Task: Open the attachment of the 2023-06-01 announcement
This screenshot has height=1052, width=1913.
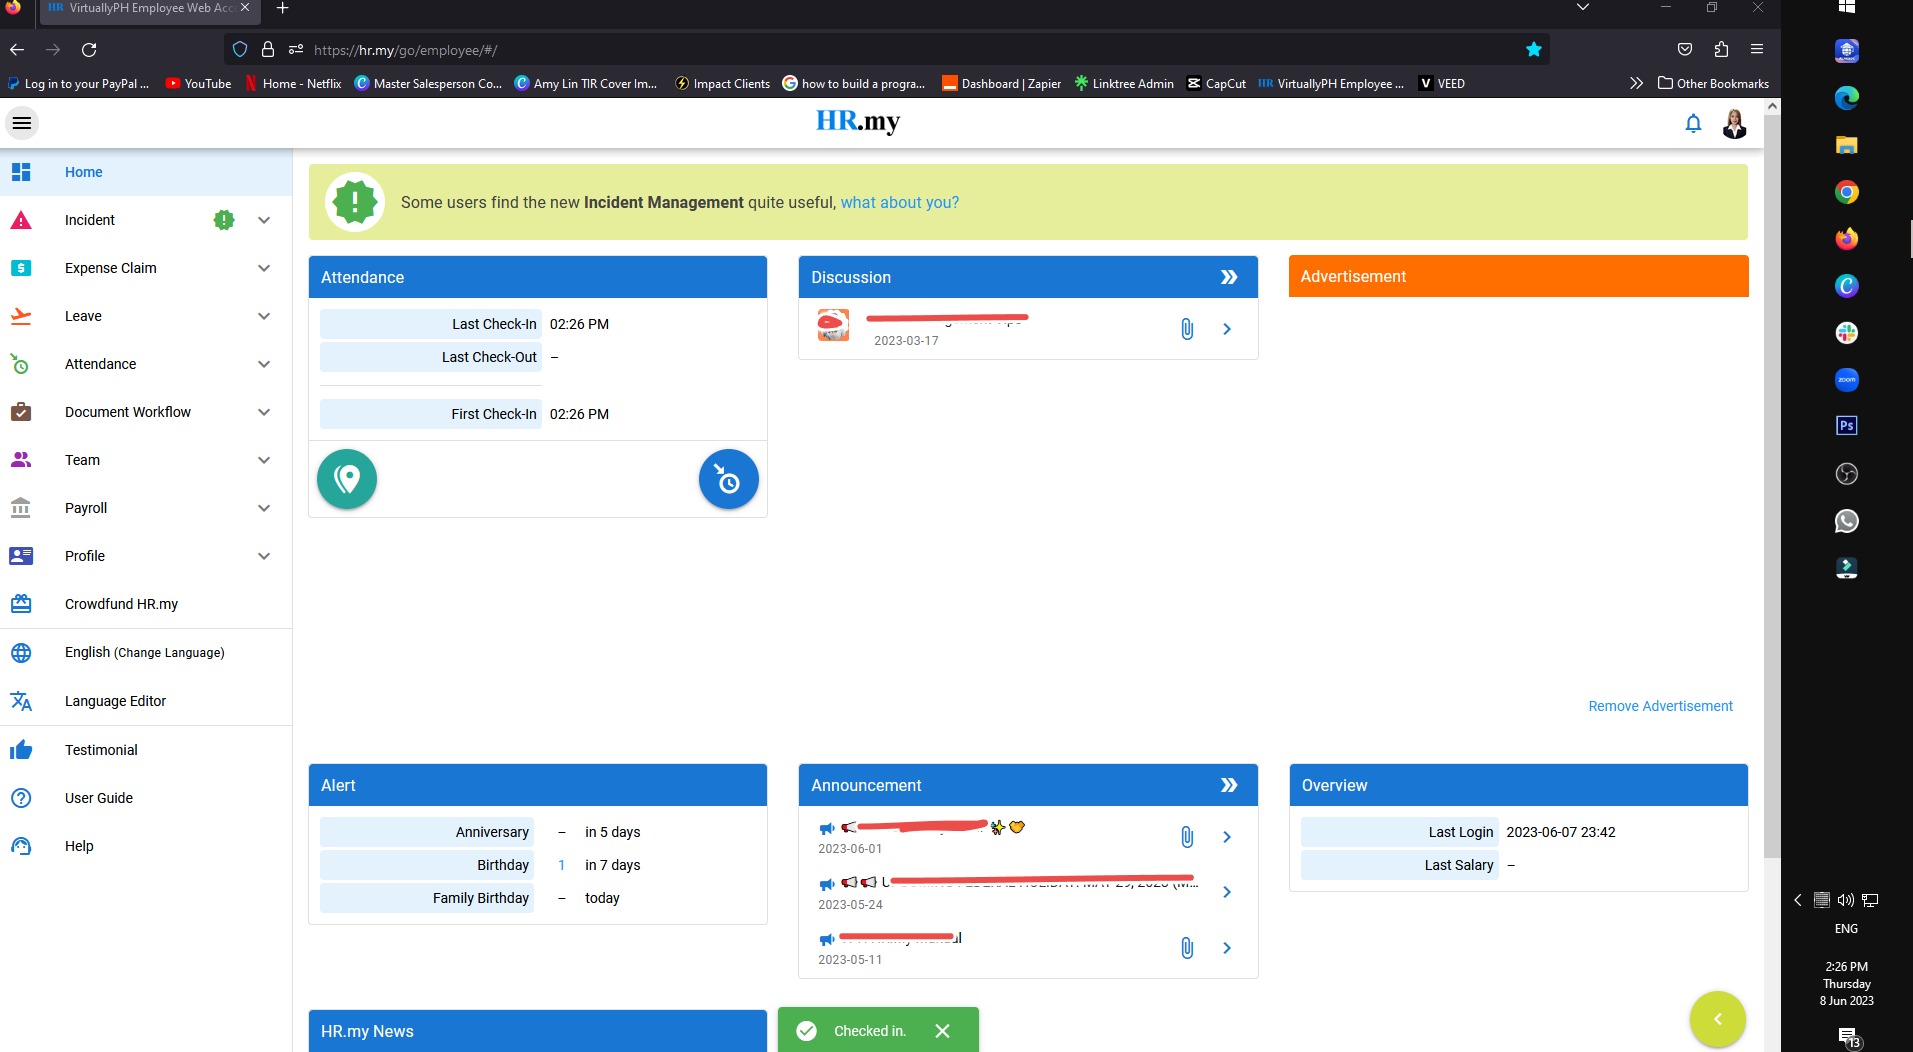Action: (x=1187, y=837)
